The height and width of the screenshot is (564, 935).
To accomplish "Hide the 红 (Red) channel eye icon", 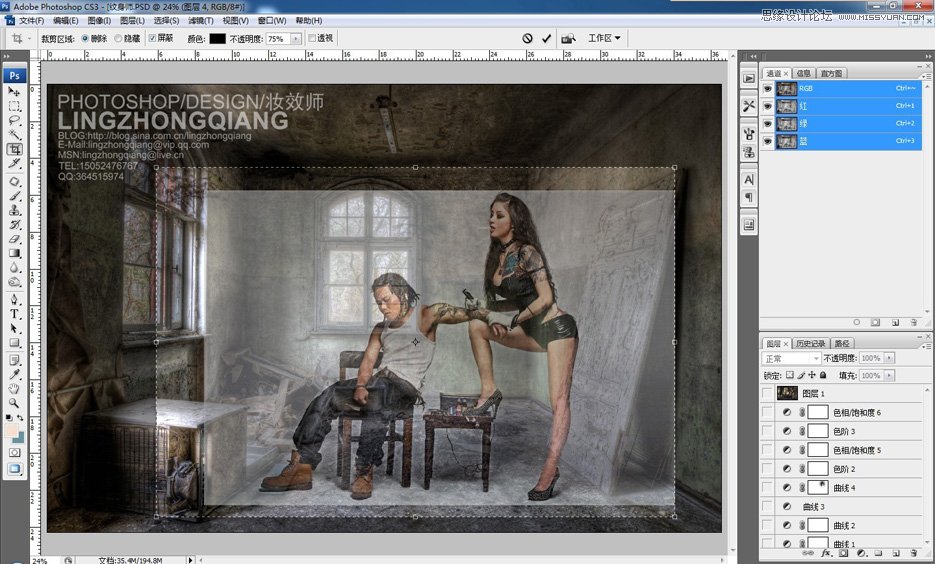I will click(x=767, y=105).
